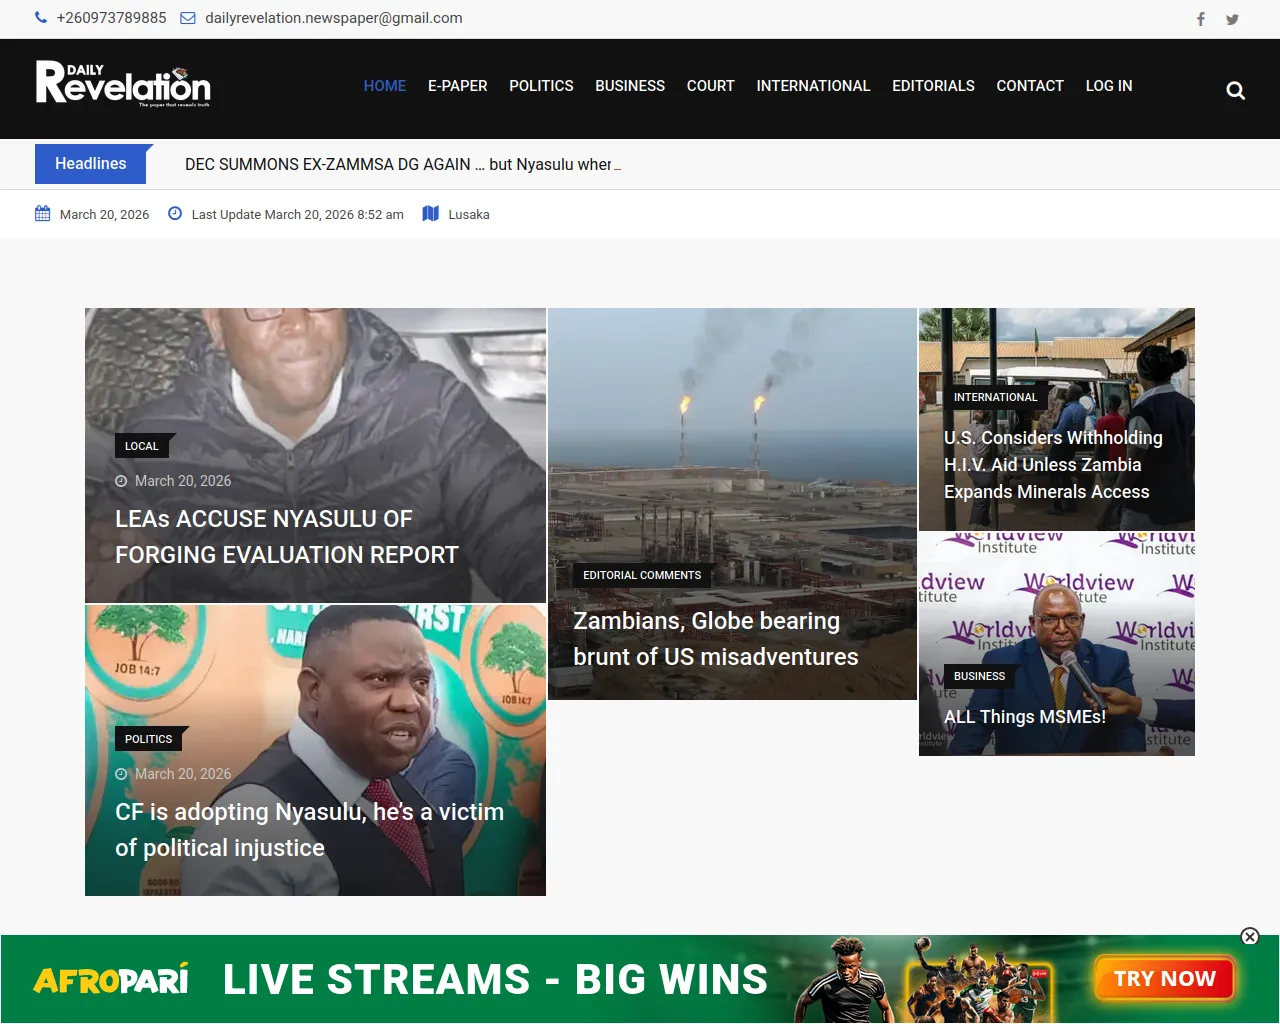Go to the POLITICS section
Viewport: 1280px width, 1024px height.
click(541, 86)
